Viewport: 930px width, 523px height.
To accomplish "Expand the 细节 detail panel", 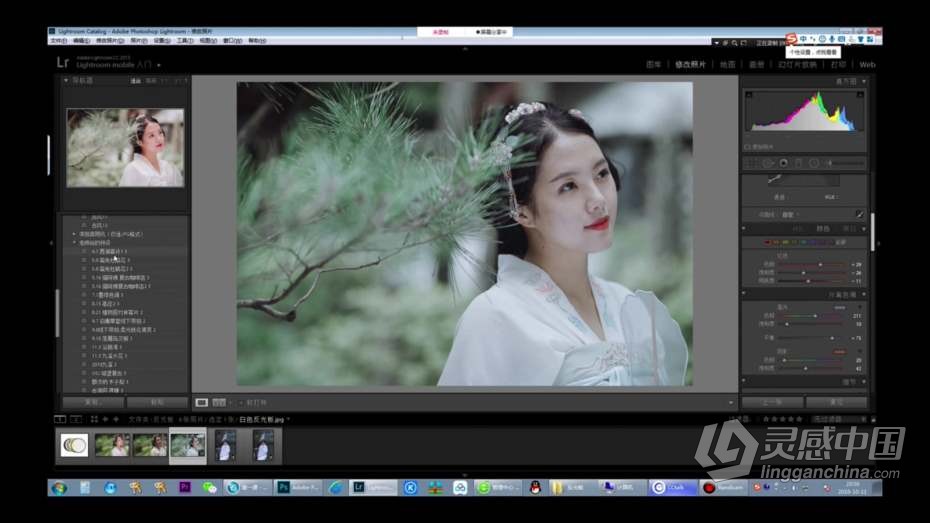I will pos(864,382).
